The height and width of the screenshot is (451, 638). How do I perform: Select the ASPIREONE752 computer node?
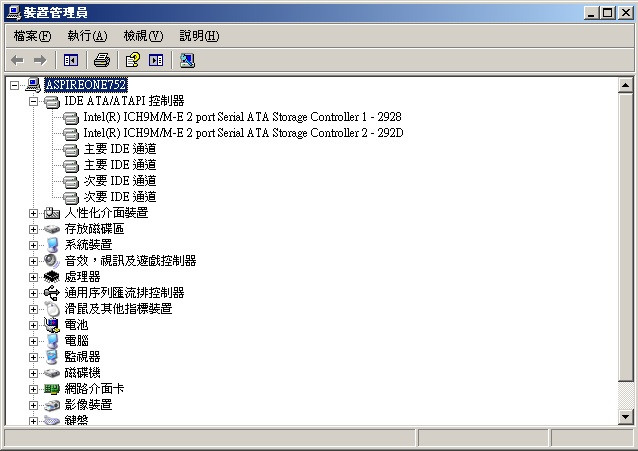86,85
